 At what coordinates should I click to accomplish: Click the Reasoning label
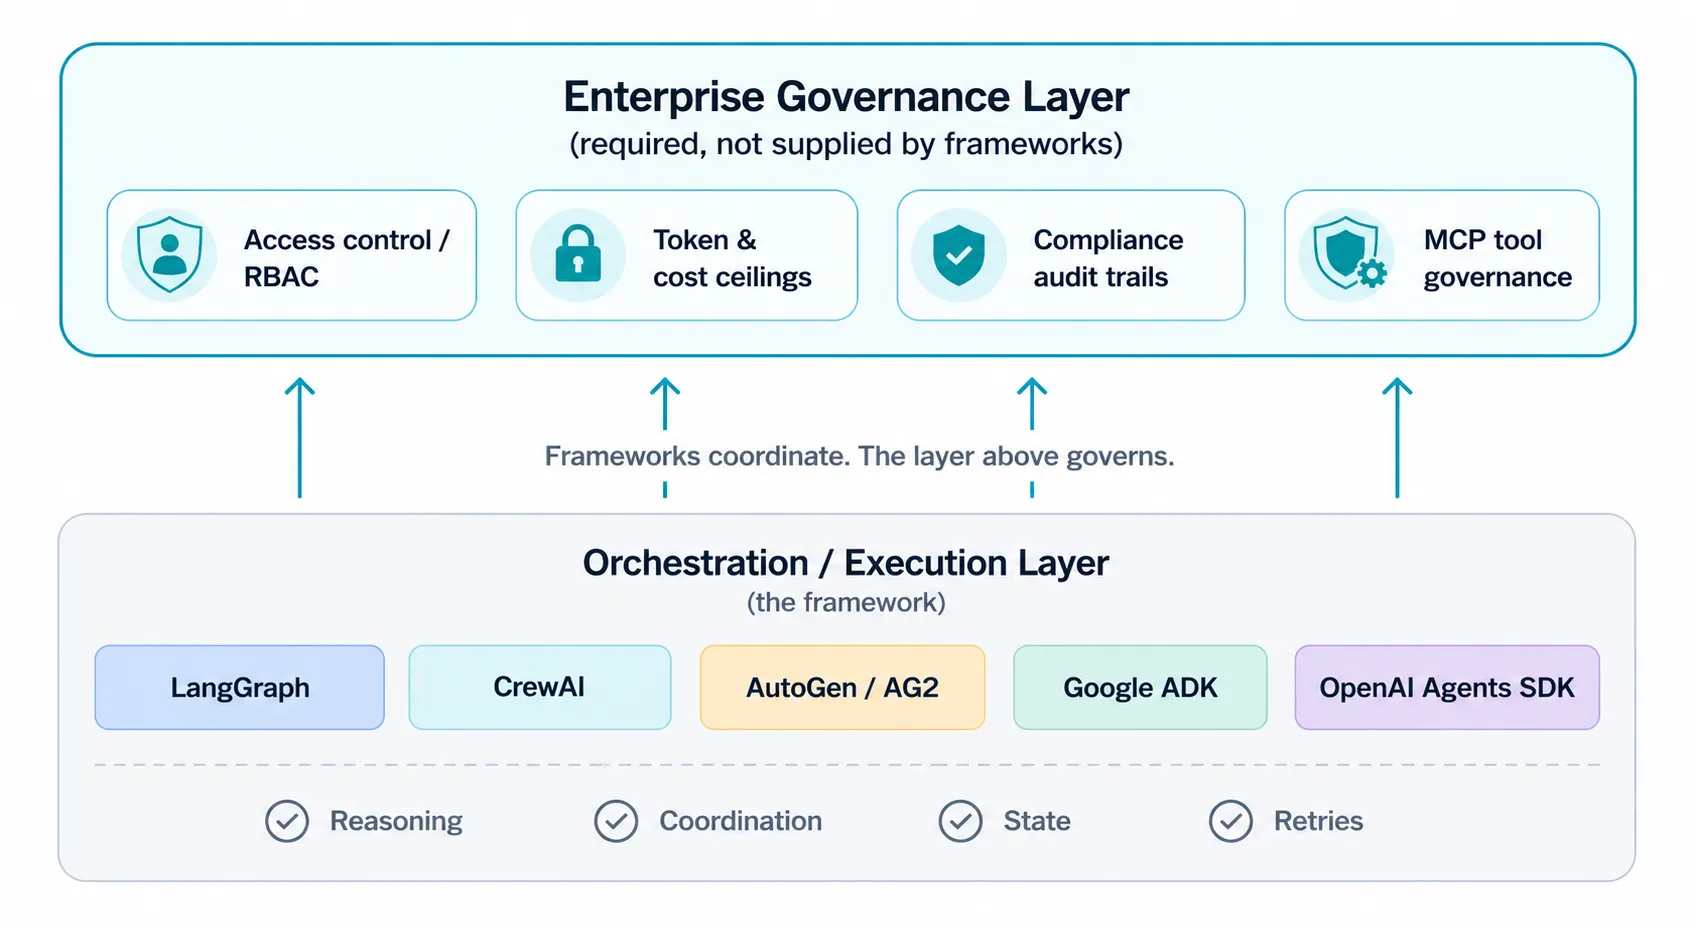396,821
